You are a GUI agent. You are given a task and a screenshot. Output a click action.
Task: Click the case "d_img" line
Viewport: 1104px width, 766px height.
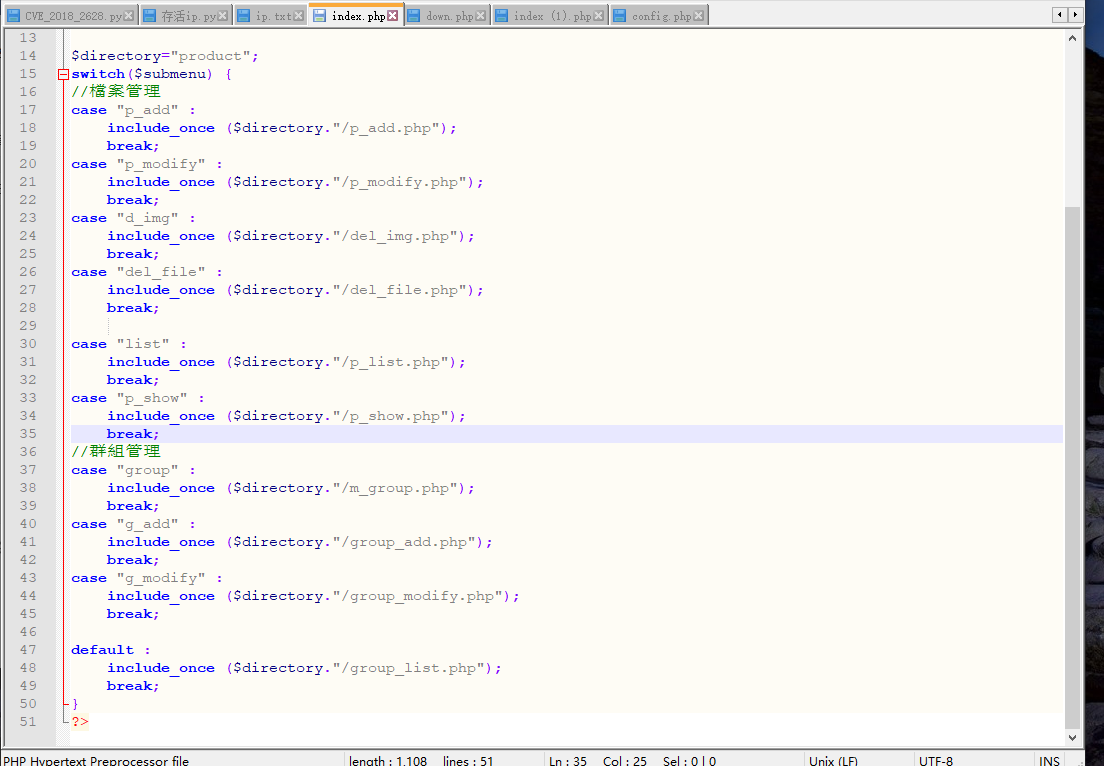click(x=133, y=218)
